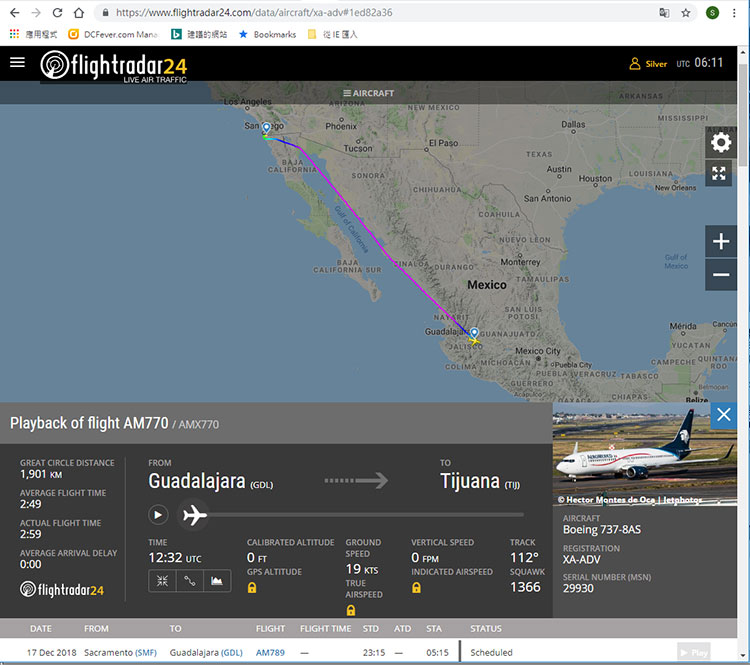
Task: Click the FLIGHT TIME column header
Action: [326, 629]
